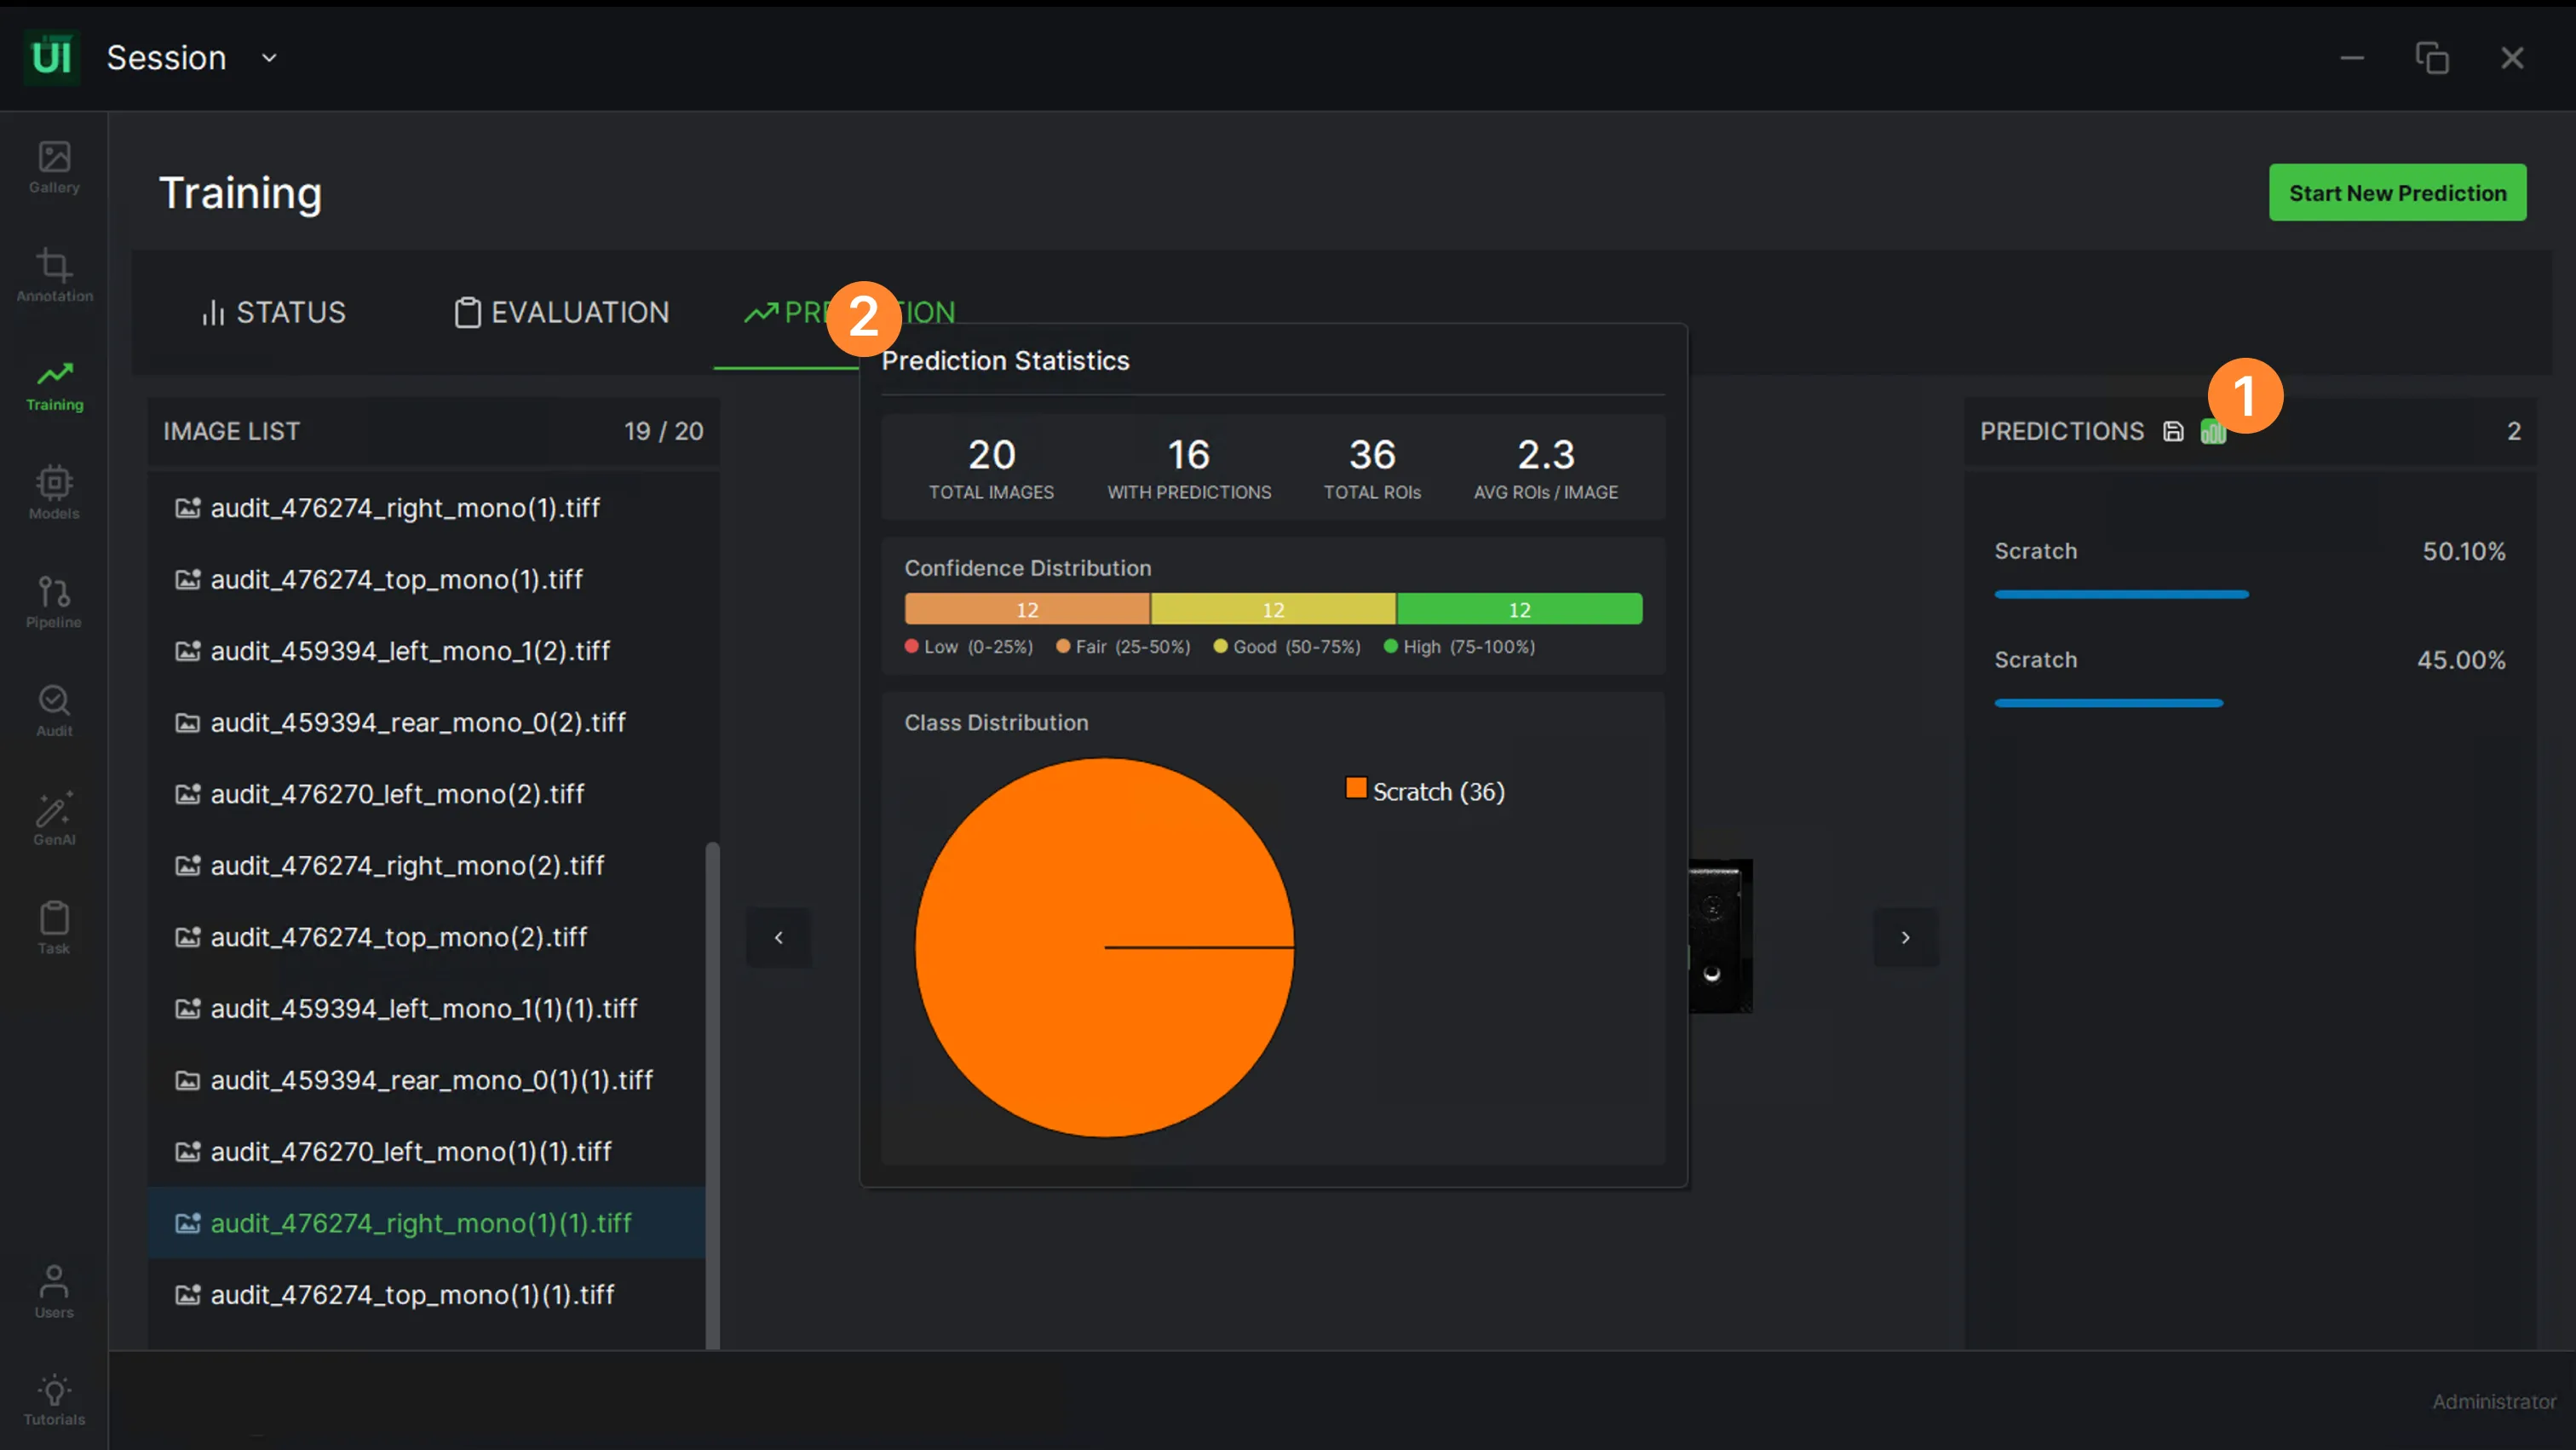Open the GenAI page in sidebar
This screenshot has width=2576, height=1450.
pos(54,819)
